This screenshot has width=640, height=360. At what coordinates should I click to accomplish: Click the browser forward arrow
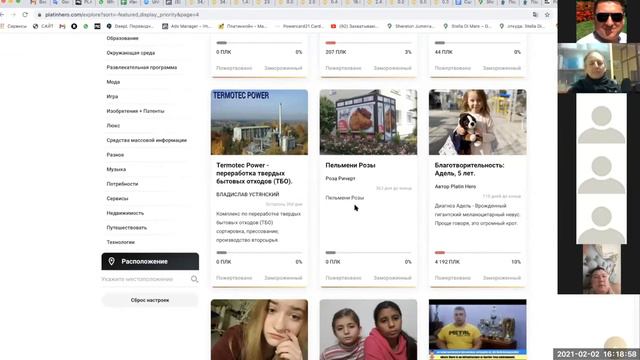tap(13, 14)
